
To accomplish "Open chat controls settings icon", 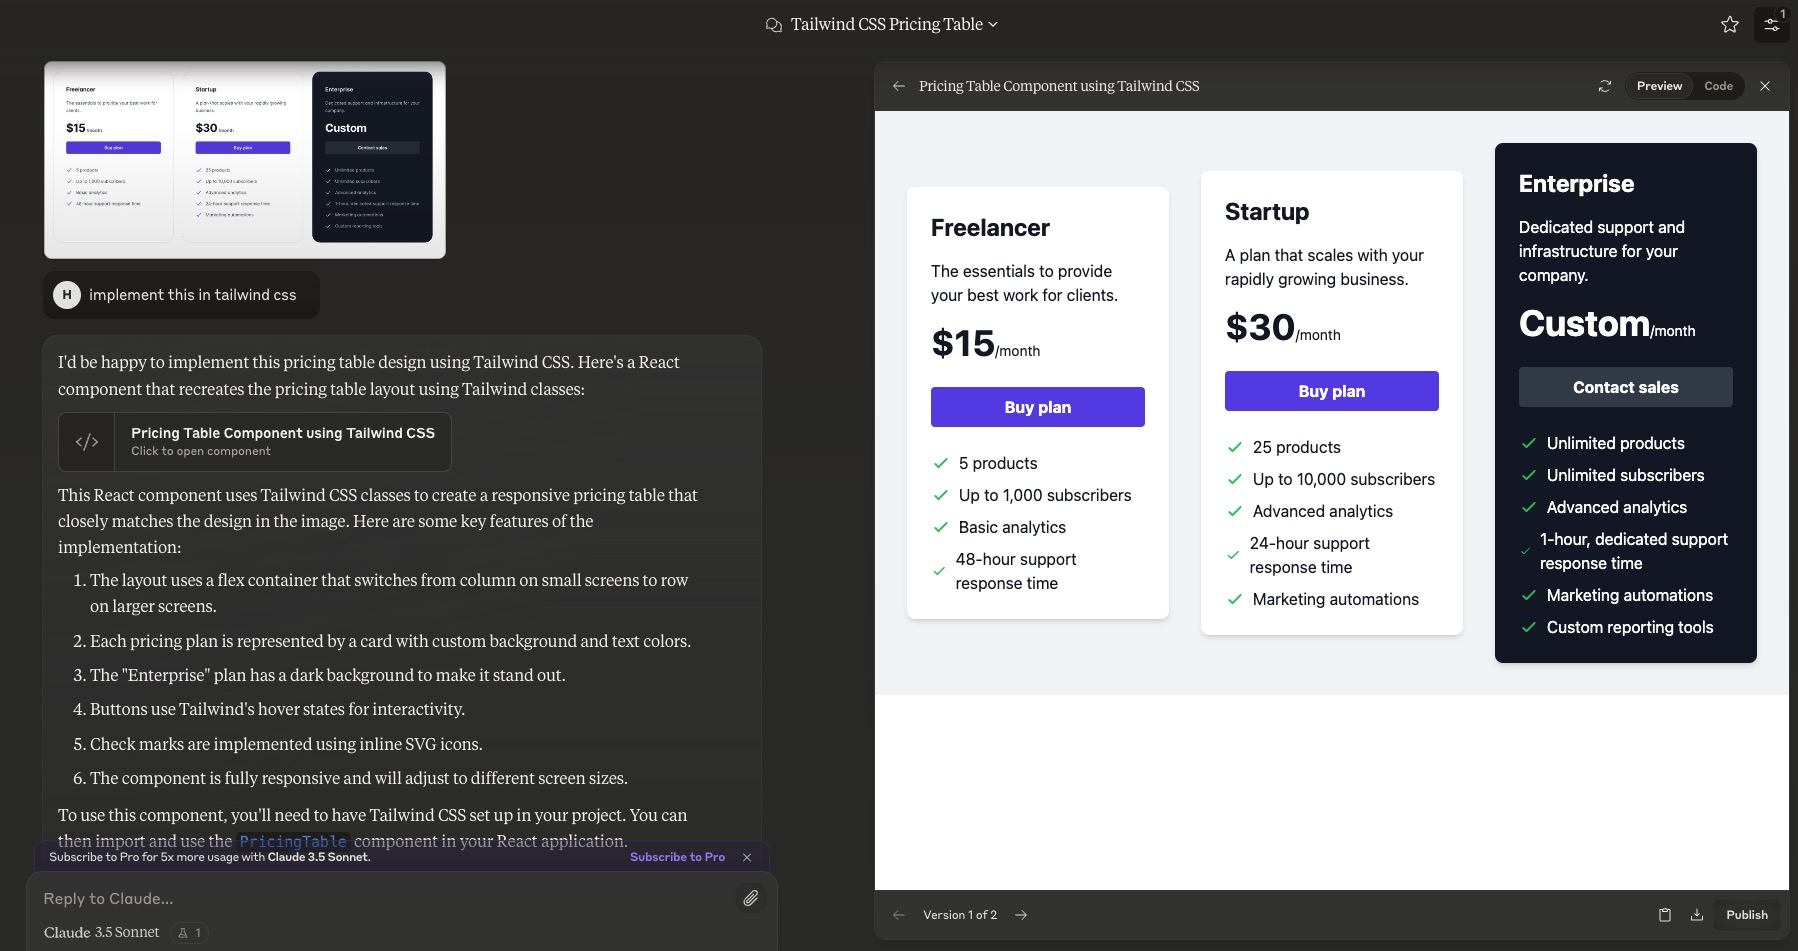I will 1771,25.
